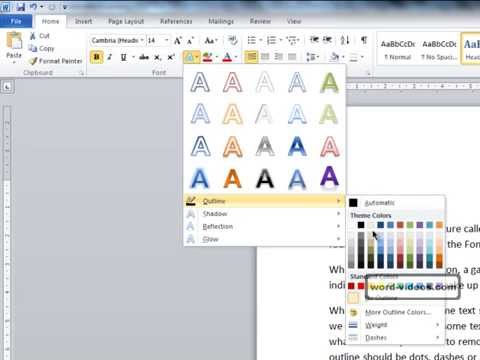Click the Cut scissors icon
The width and height of the screenshot is (480, 360).
click(33, 36)
